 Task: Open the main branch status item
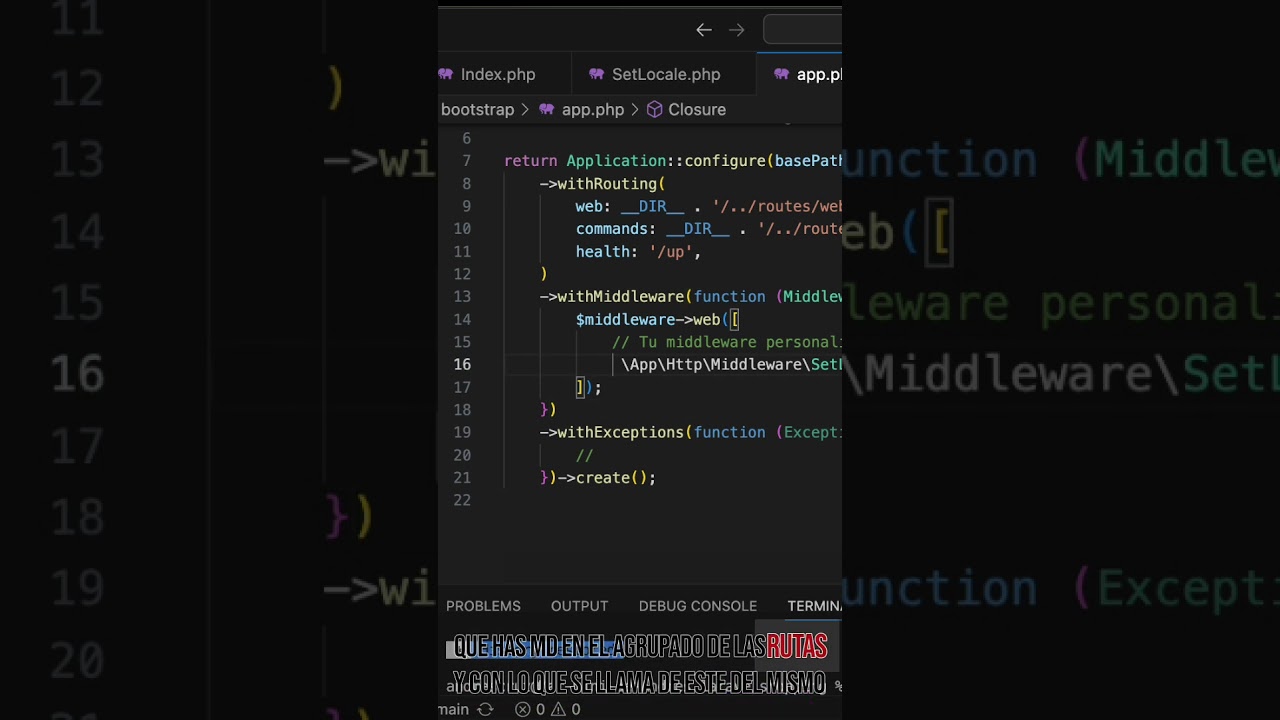454,709
